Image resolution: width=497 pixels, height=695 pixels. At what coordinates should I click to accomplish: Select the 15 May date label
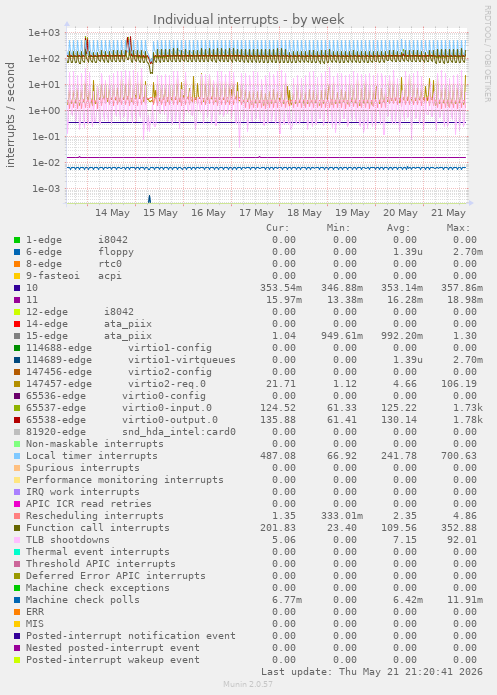160,213
